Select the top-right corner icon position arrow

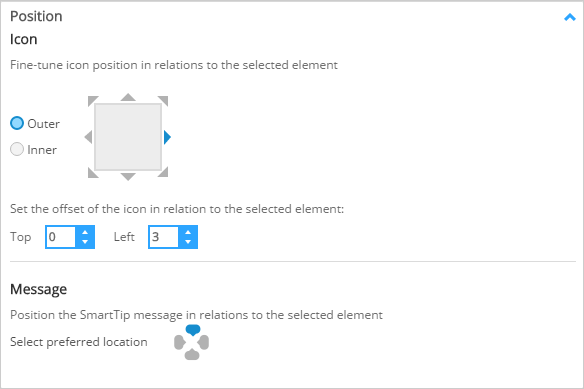[164, 100]
